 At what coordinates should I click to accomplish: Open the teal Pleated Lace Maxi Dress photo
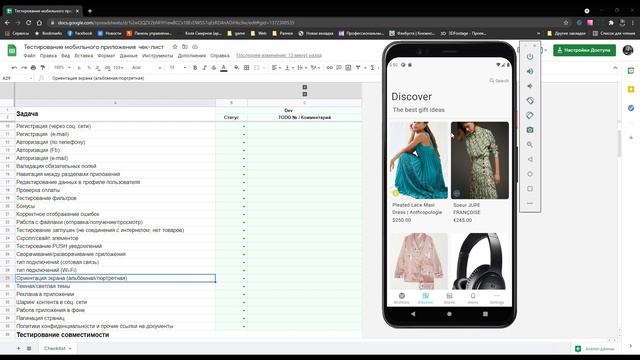point(419,160)
